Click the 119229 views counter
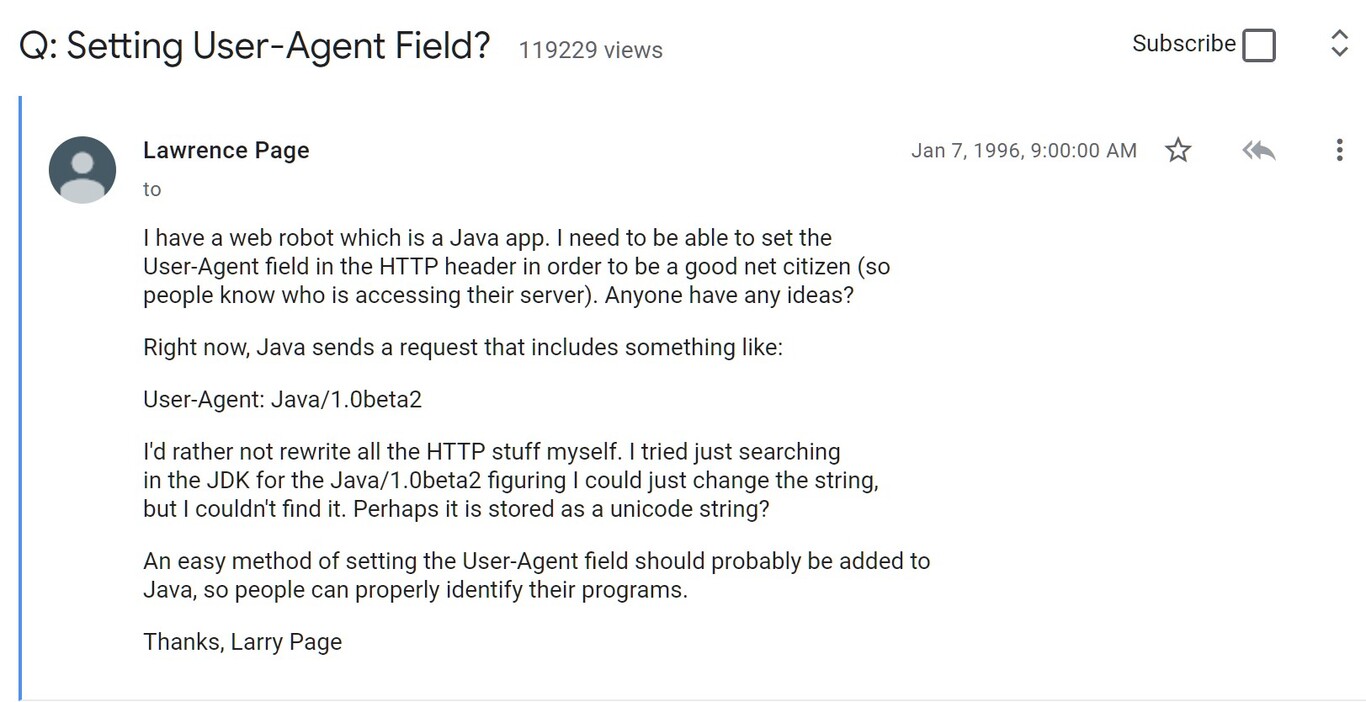The image size is (1366, 702). point(590,50)
